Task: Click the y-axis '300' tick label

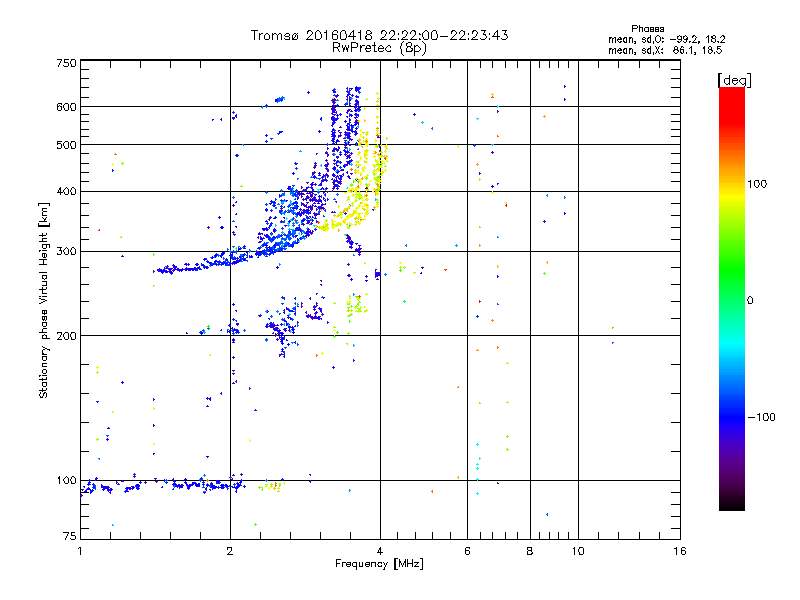Action: coord(66,251)
